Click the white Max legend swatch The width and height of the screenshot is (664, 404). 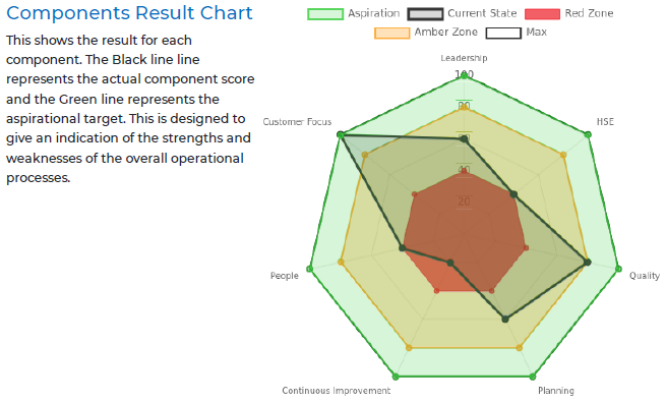502,33
